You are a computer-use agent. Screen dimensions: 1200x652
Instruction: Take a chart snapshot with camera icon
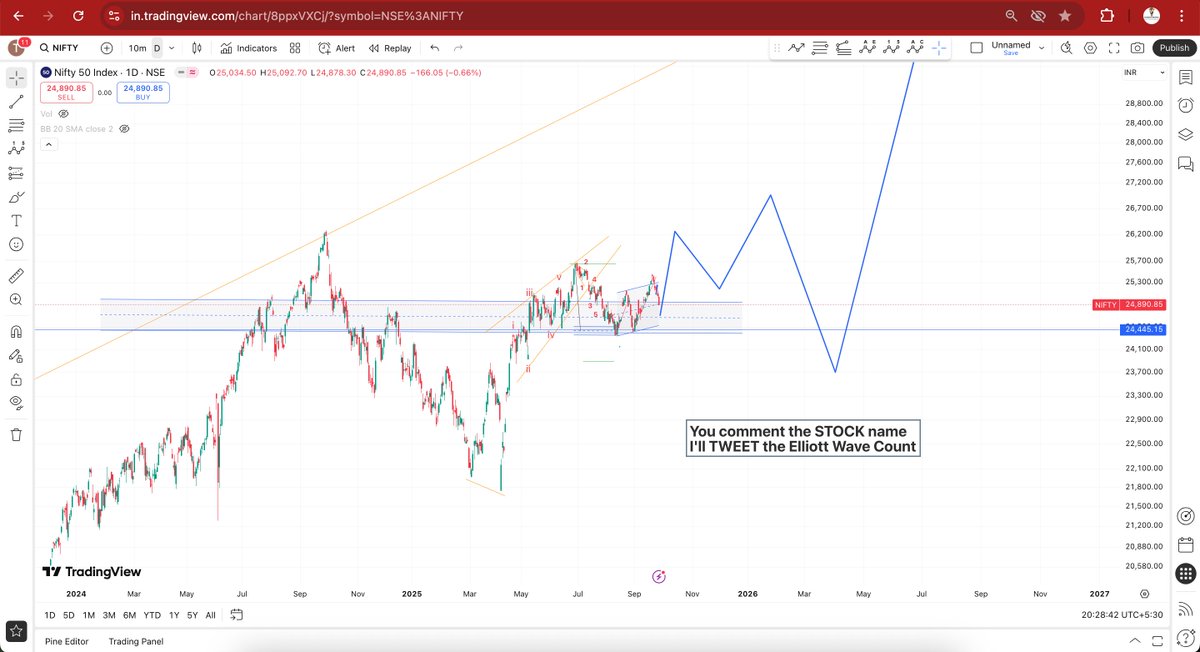tap(1138, 48)
